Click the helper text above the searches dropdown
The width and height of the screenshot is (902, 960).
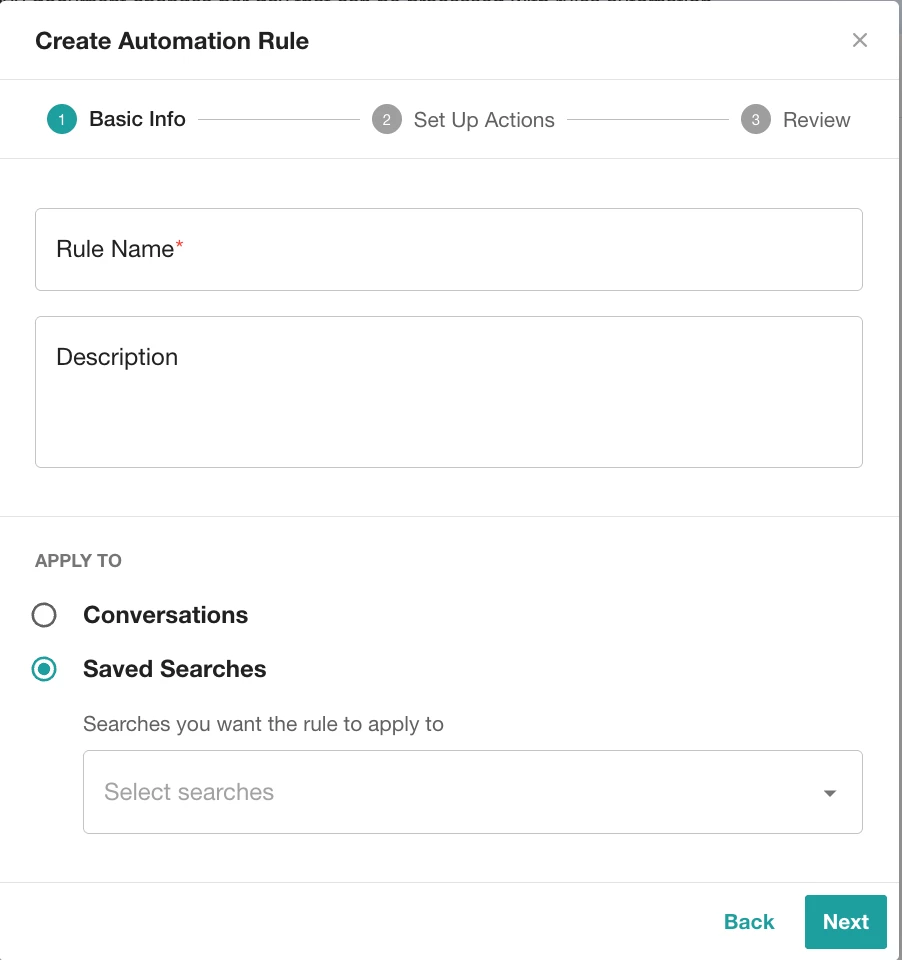263,724
